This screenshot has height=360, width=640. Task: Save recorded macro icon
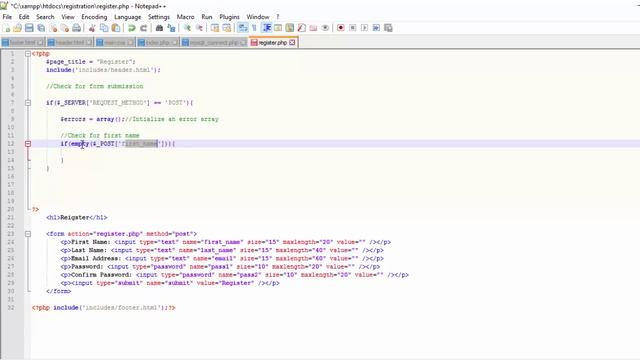tap(388, 28)
